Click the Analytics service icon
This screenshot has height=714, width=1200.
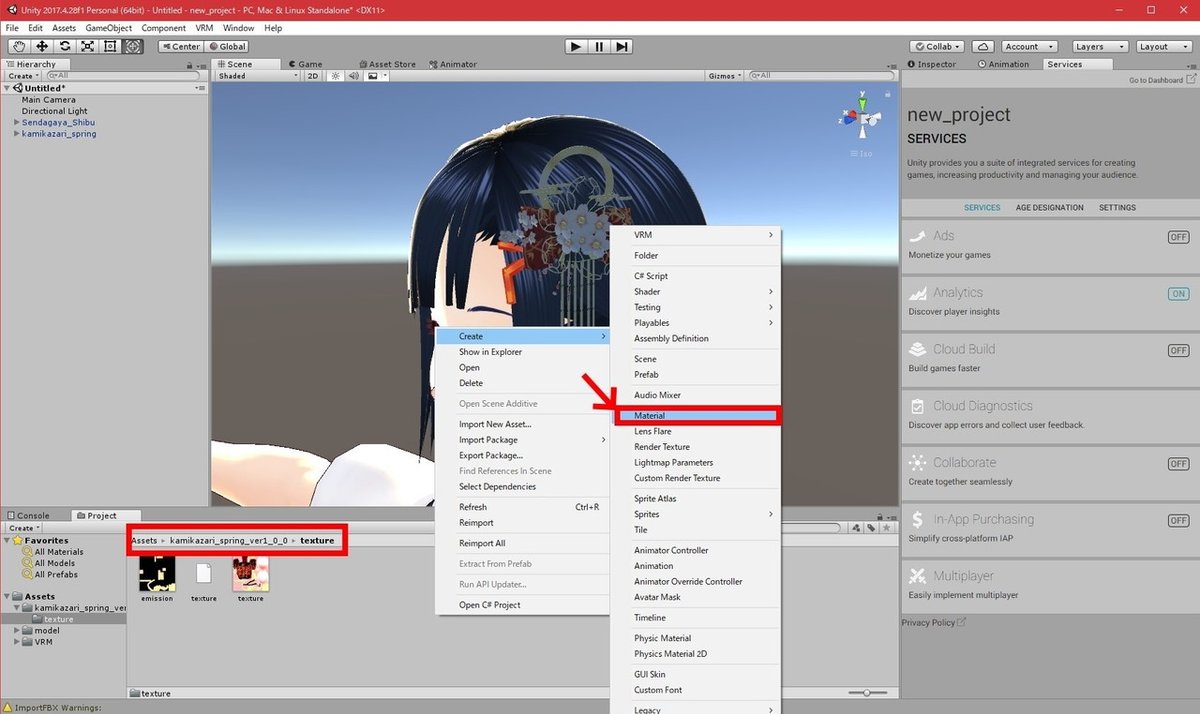(917, 293)
